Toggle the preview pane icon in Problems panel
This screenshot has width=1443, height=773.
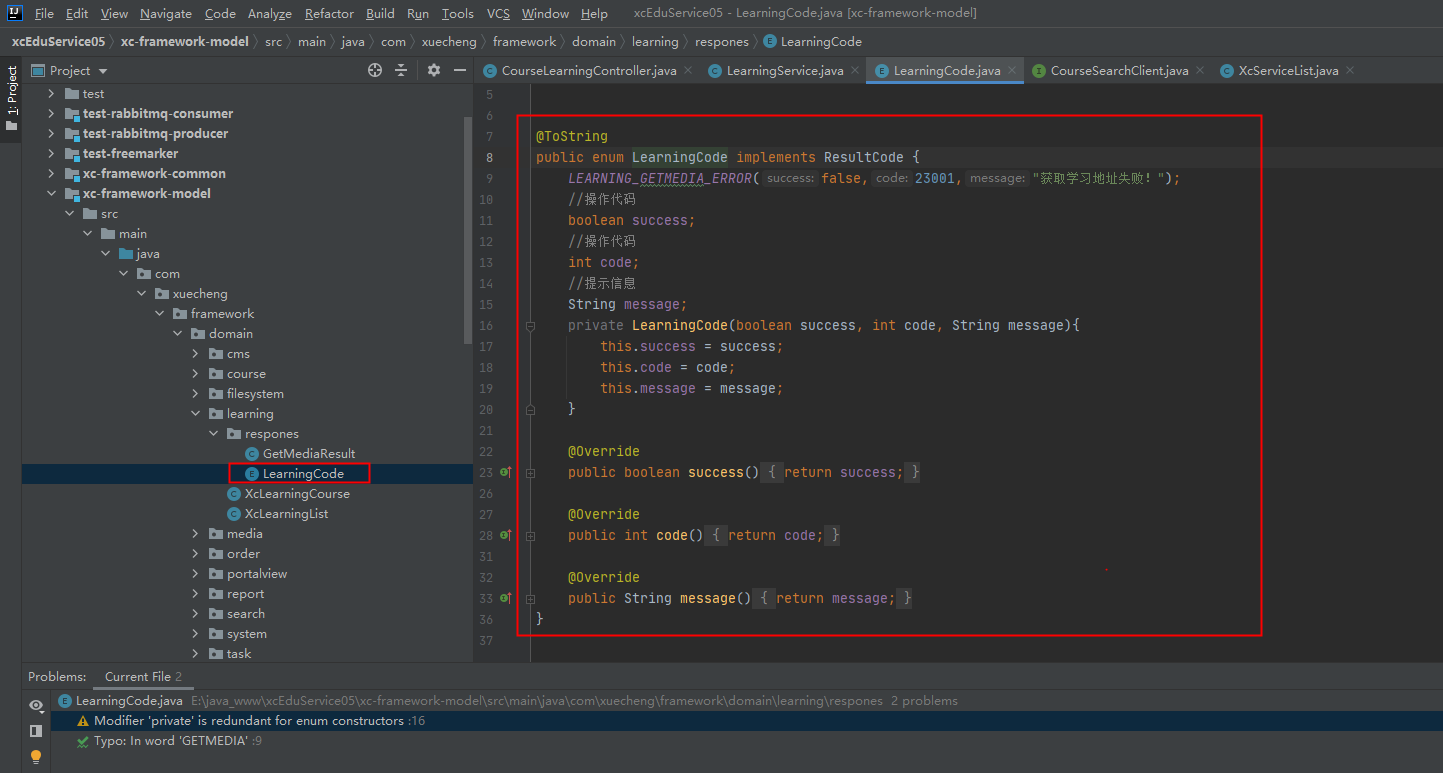[36, 731]
